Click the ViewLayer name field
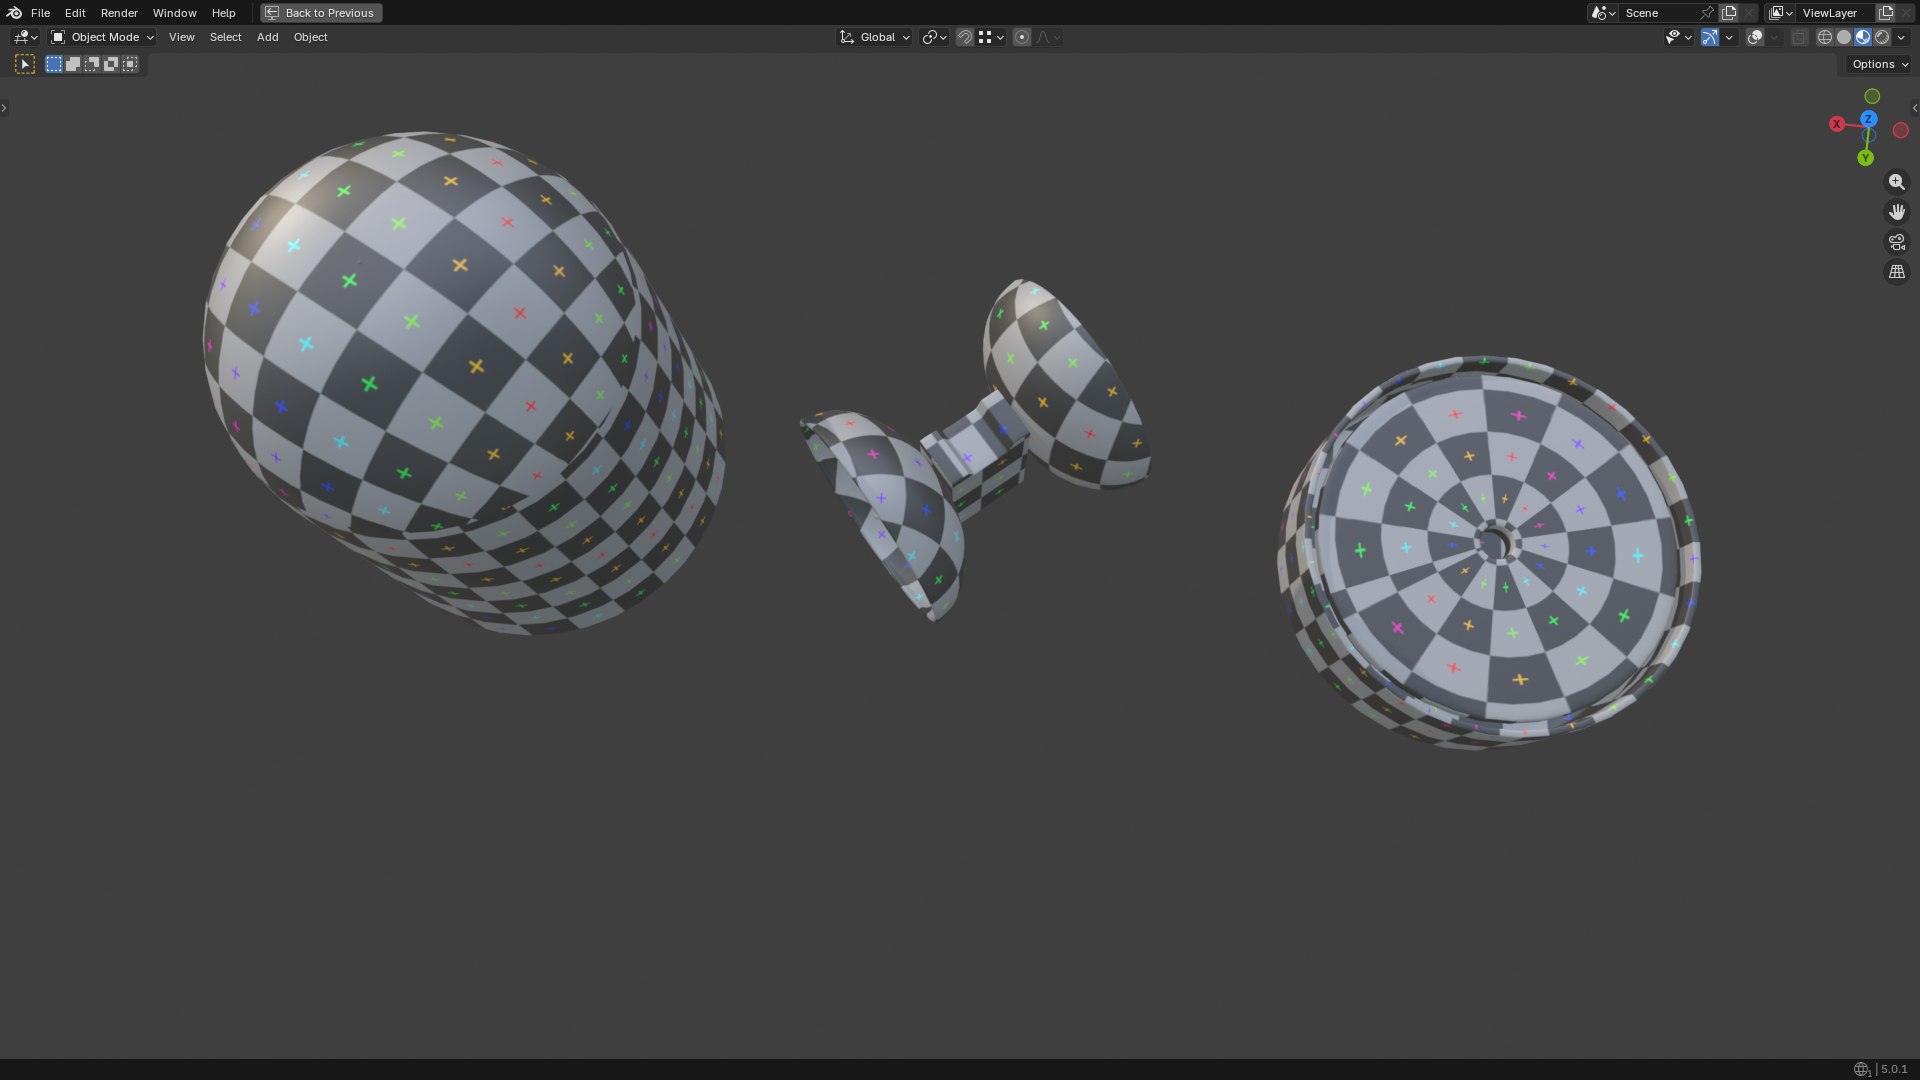The height and width of the screenshot is (1080, 1920). [x=1835, y=13]
